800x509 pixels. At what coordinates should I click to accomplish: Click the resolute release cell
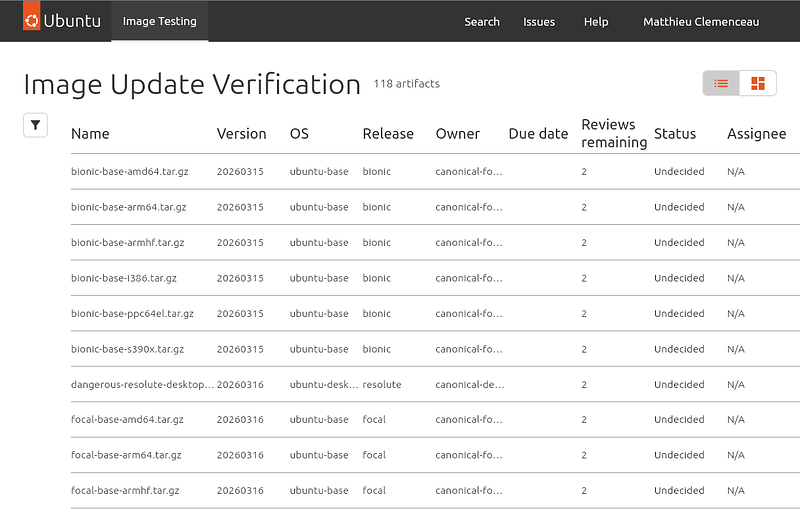click(x=382, y=385)
